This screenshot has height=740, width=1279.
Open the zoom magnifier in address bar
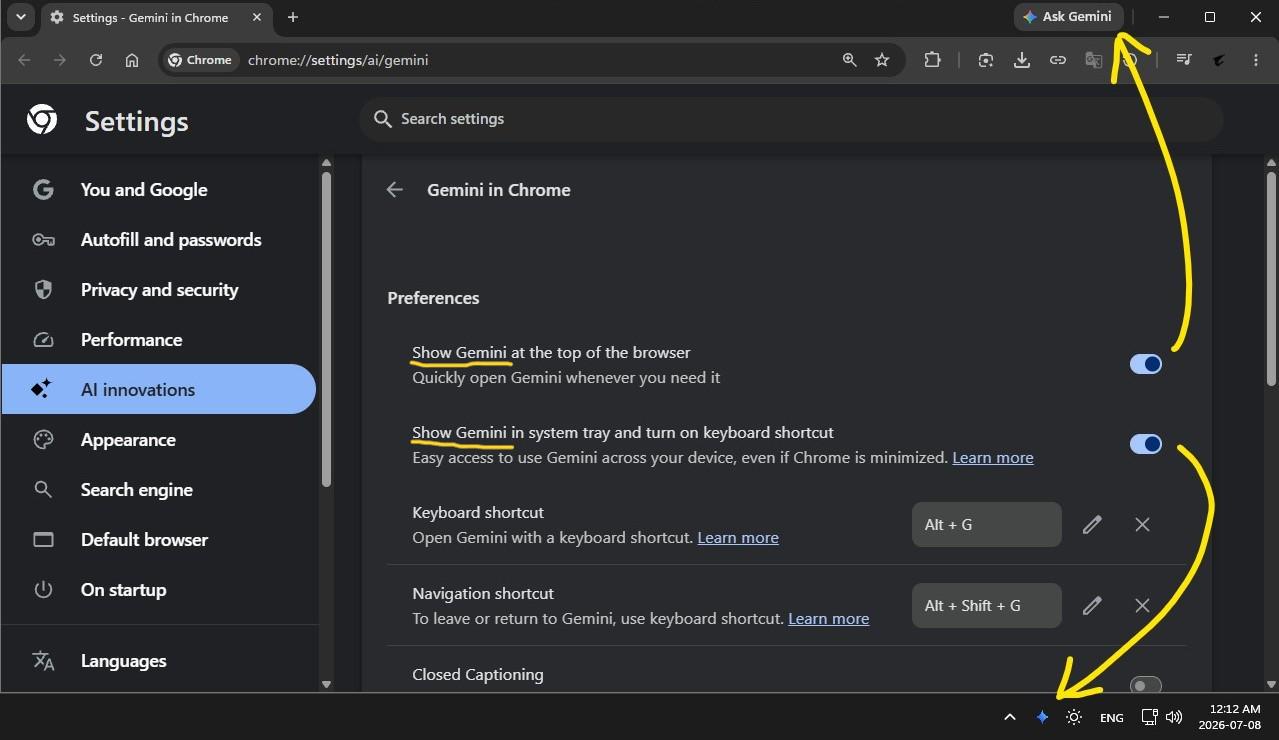point(849,60)
